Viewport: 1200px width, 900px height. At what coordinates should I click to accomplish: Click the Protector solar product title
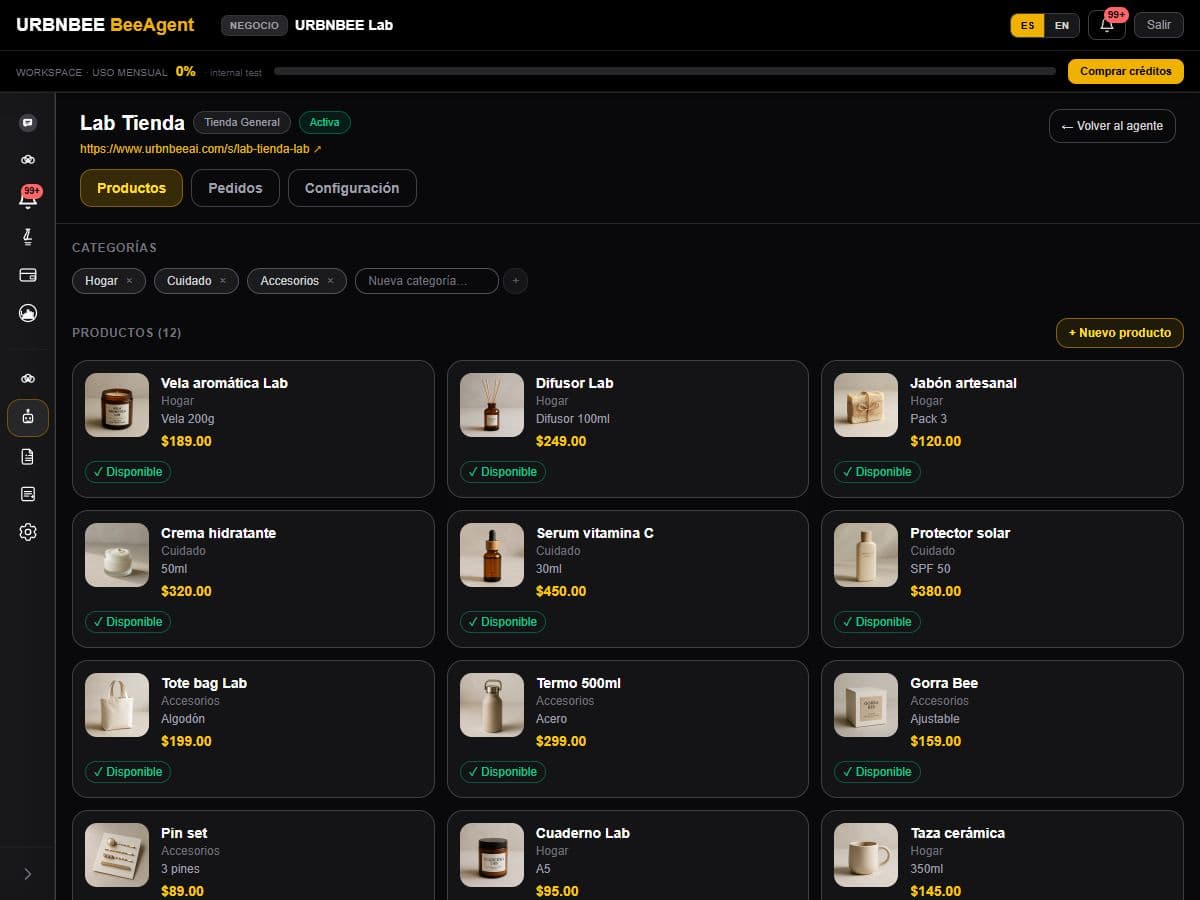(x=960, y=533)
